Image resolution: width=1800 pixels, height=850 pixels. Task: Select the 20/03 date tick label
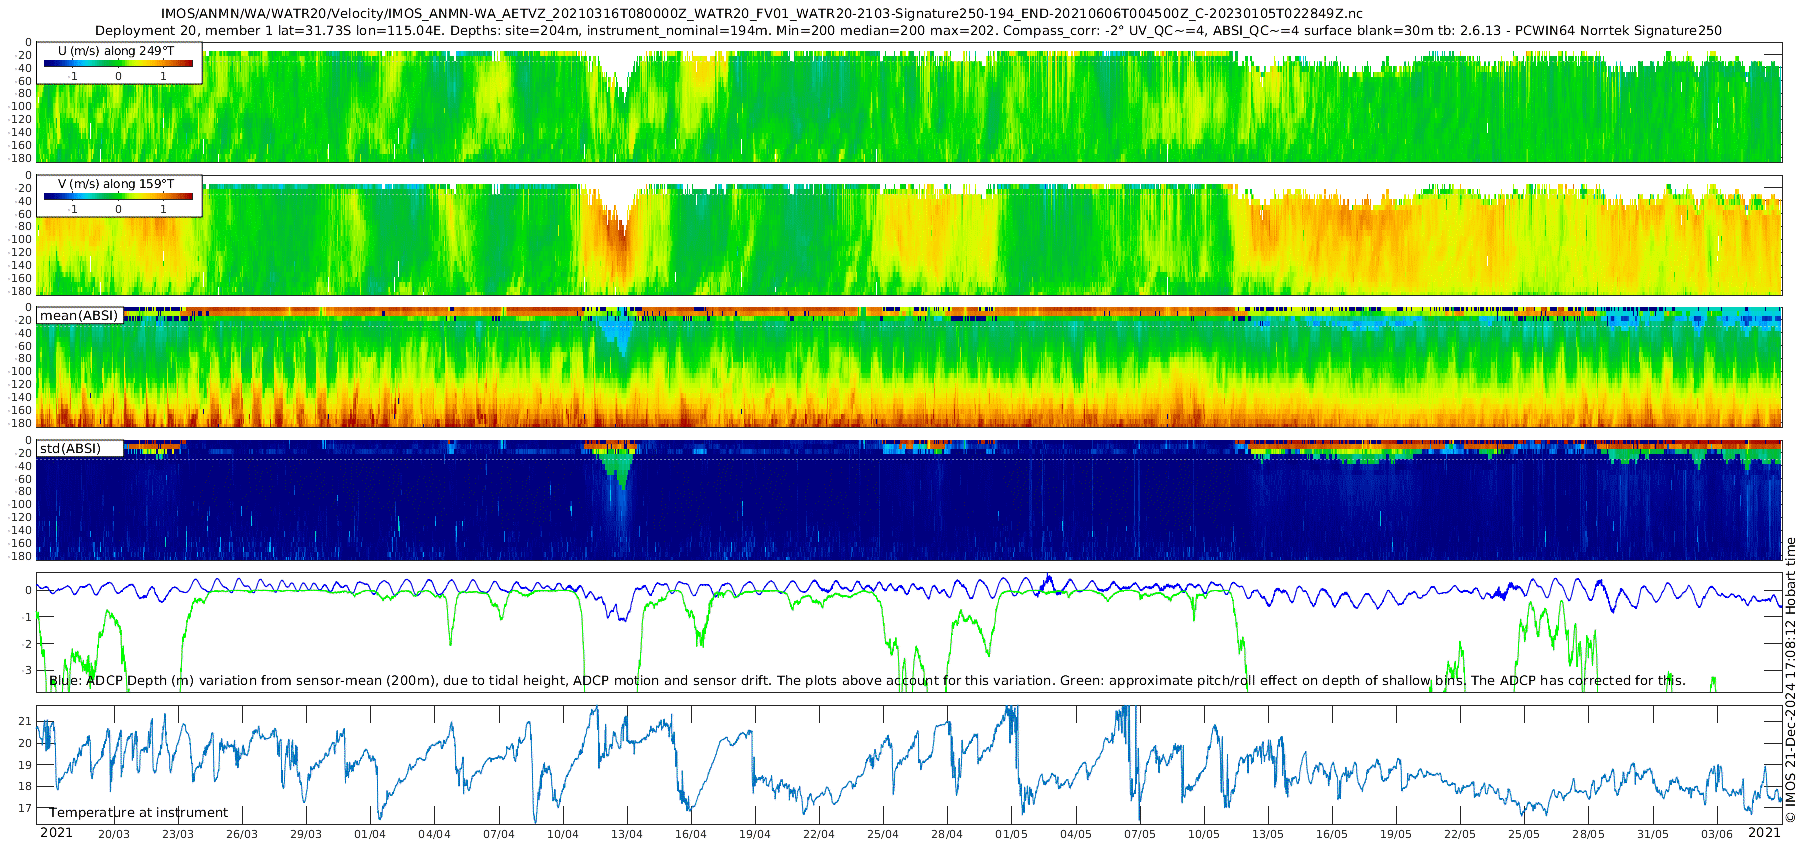[x=114, y=834]
